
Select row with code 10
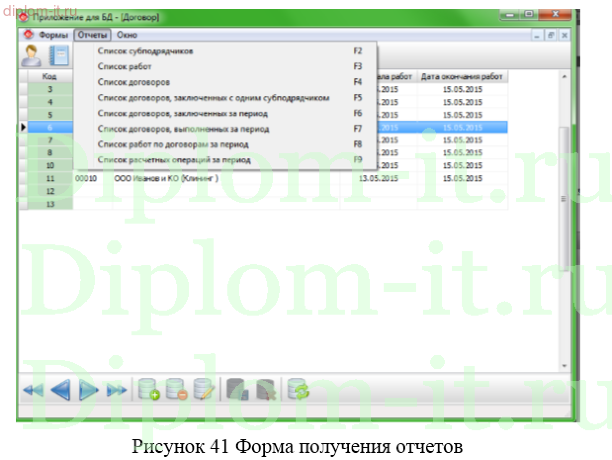tap(50, 165)
